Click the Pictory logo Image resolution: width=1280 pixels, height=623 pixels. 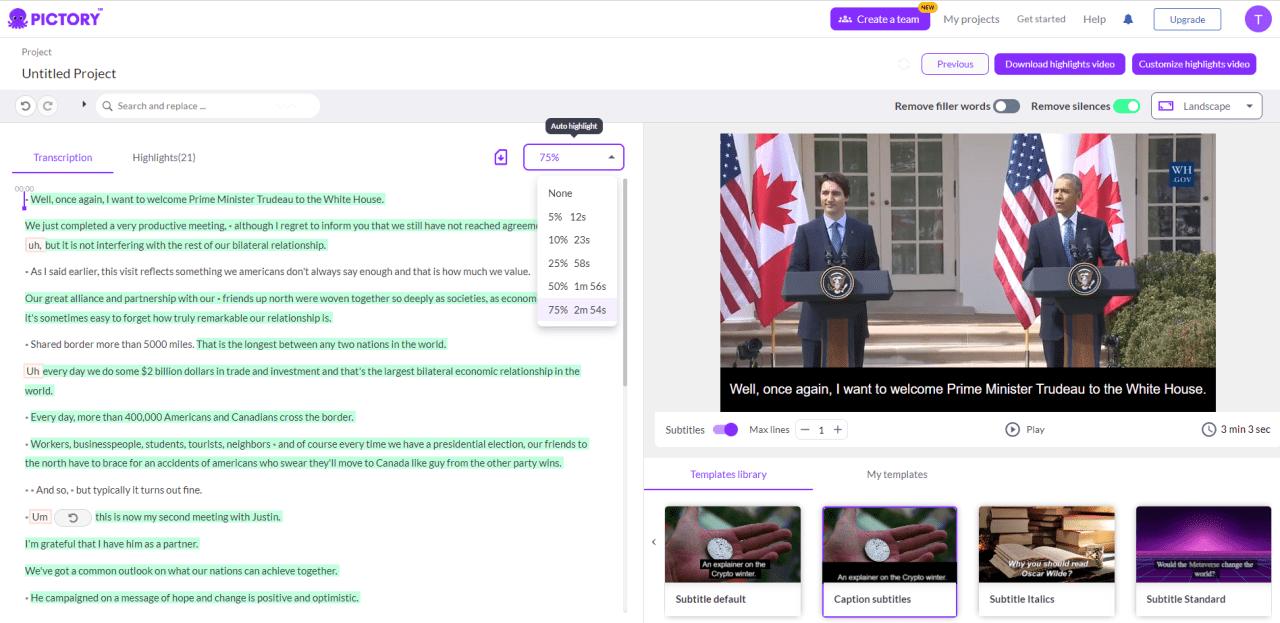click(x=55, y=18)
